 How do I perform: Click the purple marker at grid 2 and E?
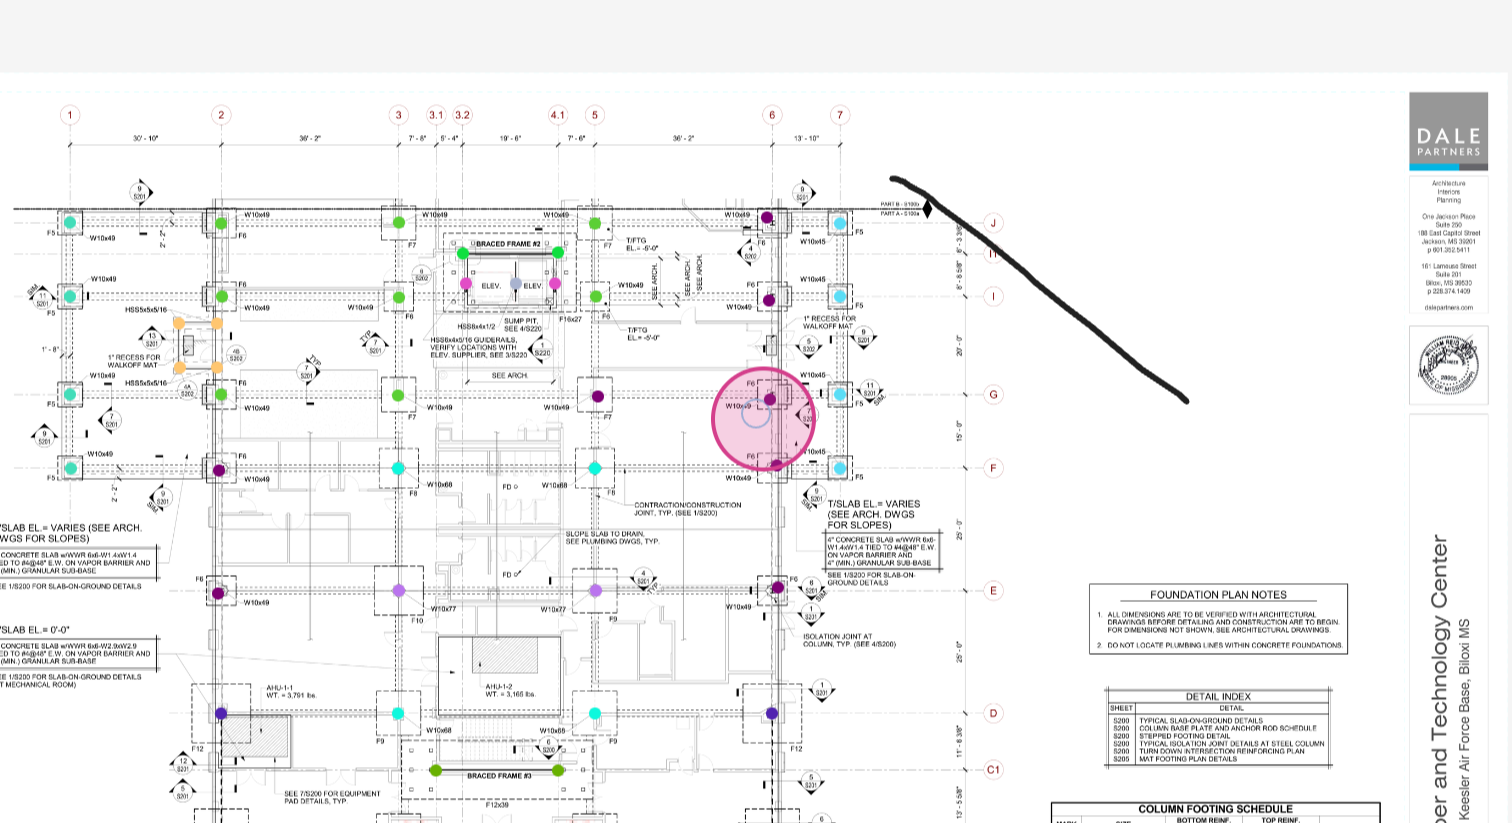tap(219, 593)
